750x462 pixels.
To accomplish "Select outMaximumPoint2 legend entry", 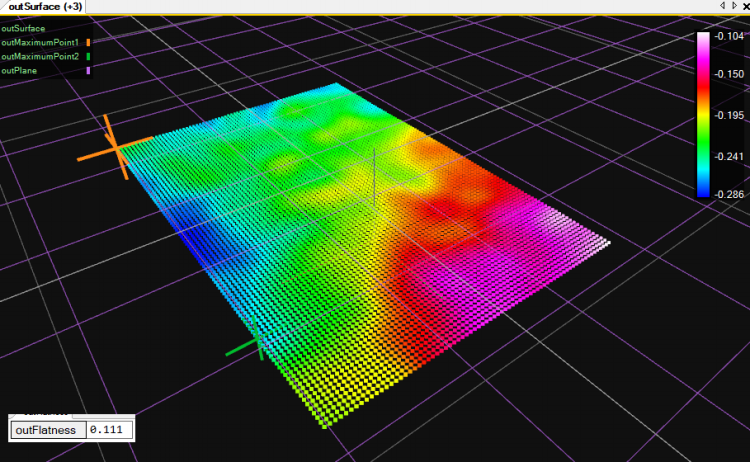I will click(40, 57).
